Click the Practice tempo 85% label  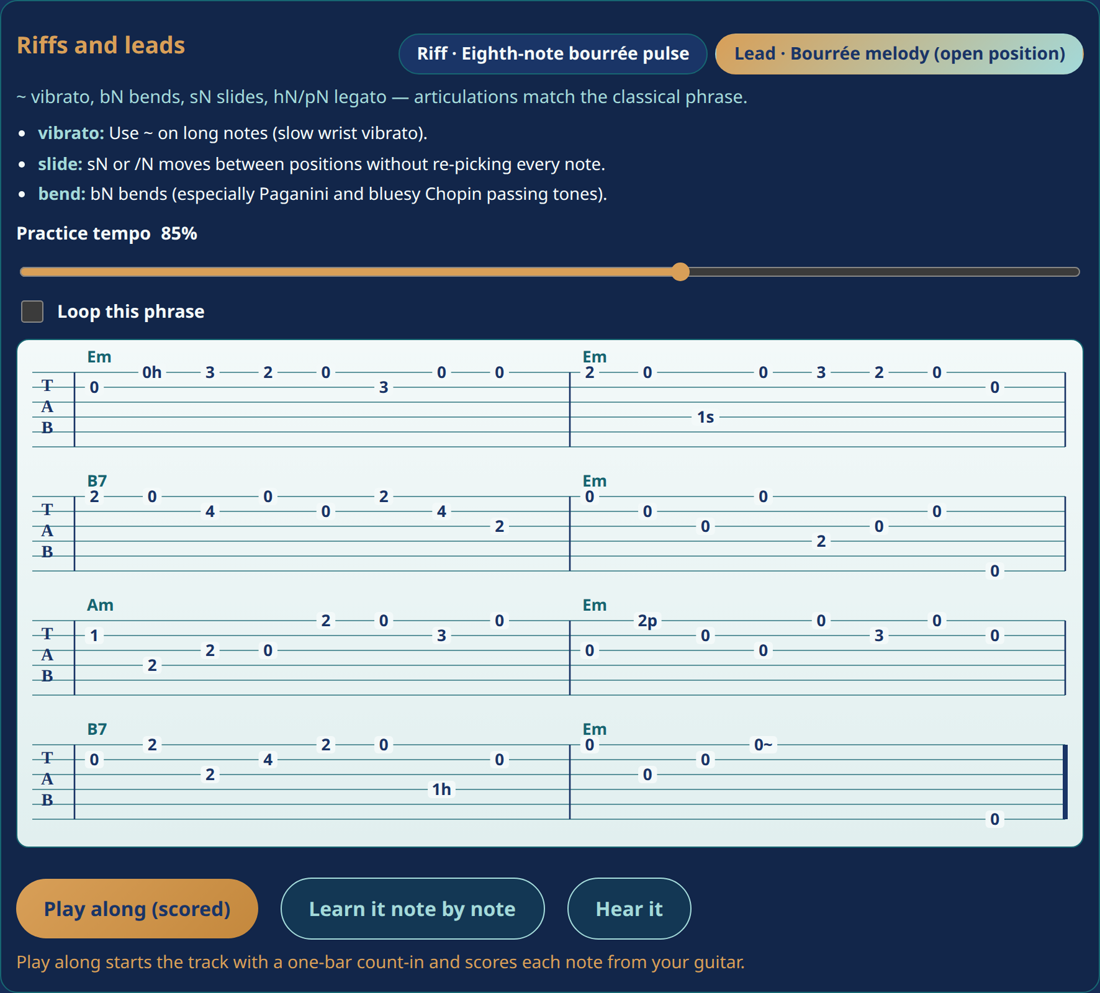point(107,234)
